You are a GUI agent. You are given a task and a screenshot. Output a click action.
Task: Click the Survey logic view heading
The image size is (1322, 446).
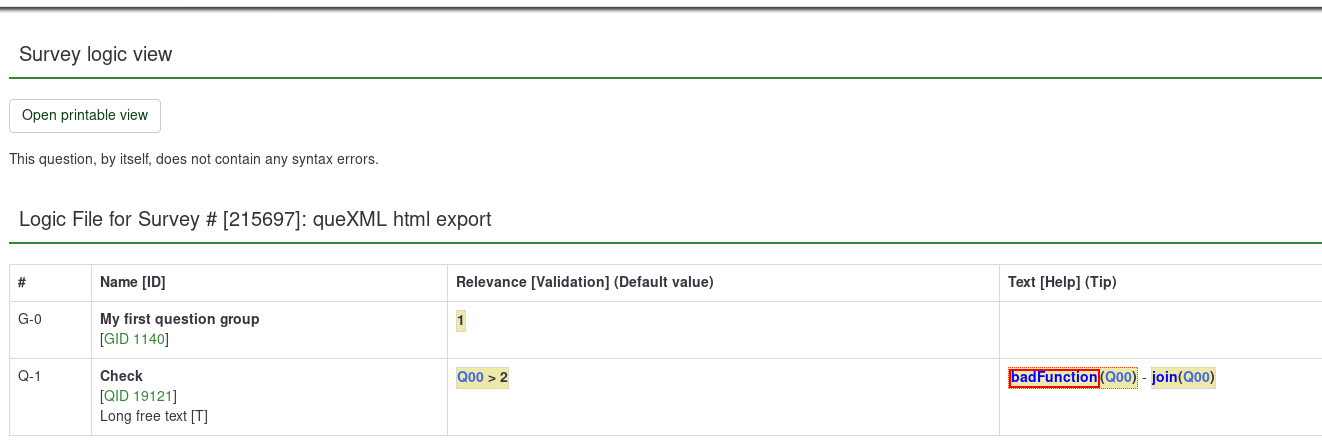(96, 54)
